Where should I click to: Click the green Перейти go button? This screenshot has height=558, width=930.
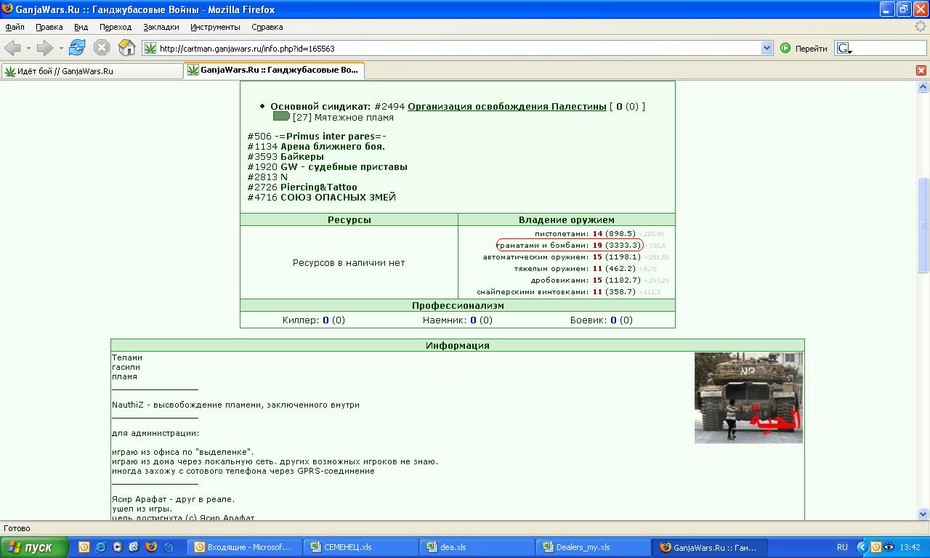pyautogui.click(x=804, y=48)
